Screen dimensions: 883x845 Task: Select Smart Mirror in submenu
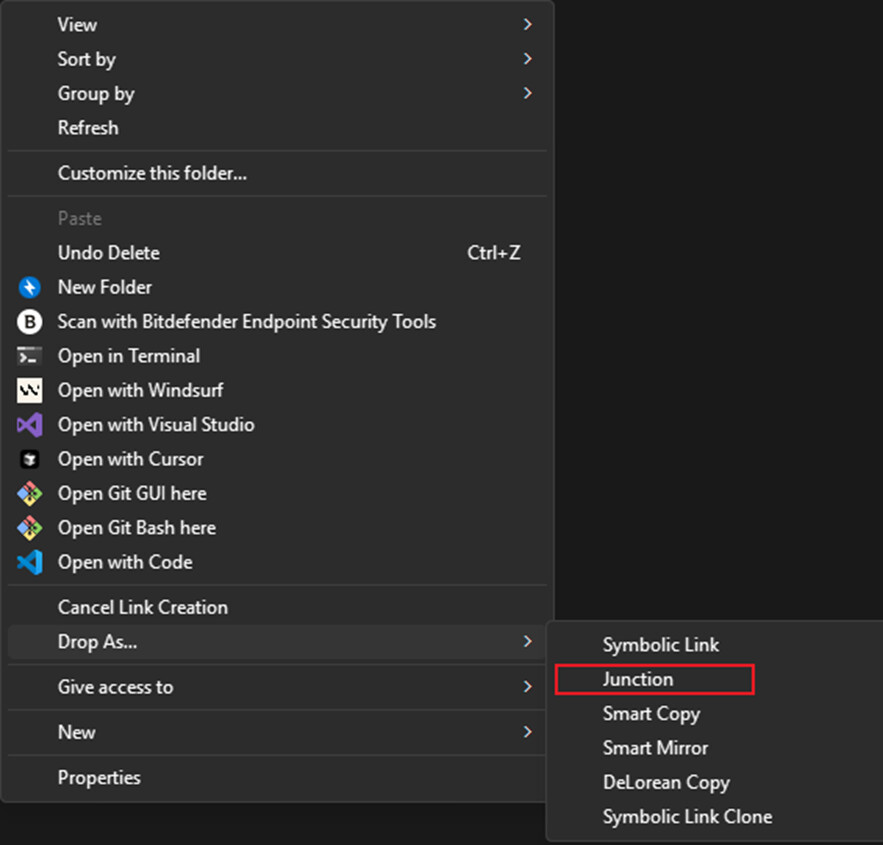coord(716,748)
